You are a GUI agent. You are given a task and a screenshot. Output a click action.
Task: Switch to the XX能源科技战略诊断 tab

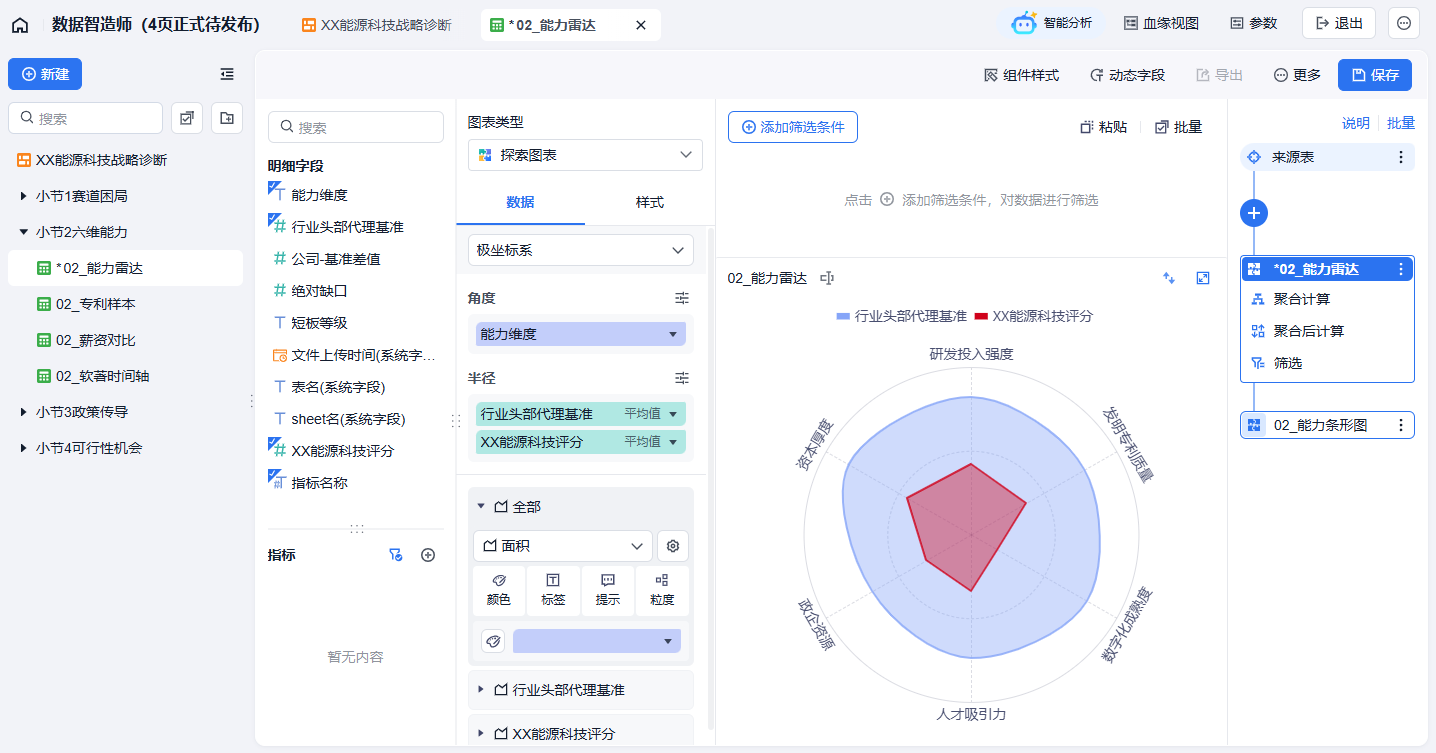(x=377, y=25)
